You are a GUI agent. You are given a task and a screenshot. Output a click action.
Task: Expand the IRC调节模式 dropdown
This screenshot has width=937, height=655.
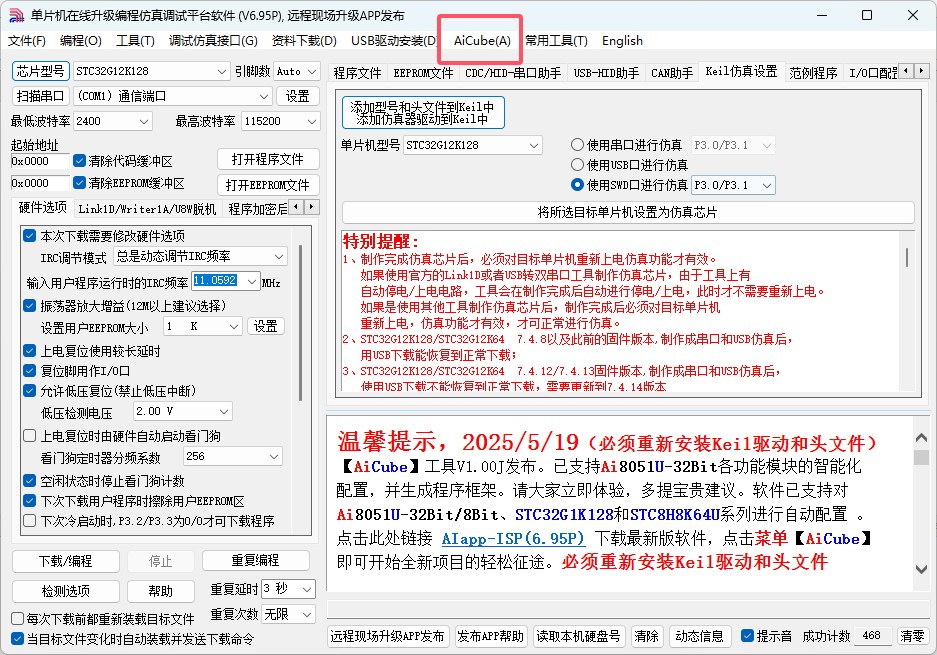(x=200, y=256)
